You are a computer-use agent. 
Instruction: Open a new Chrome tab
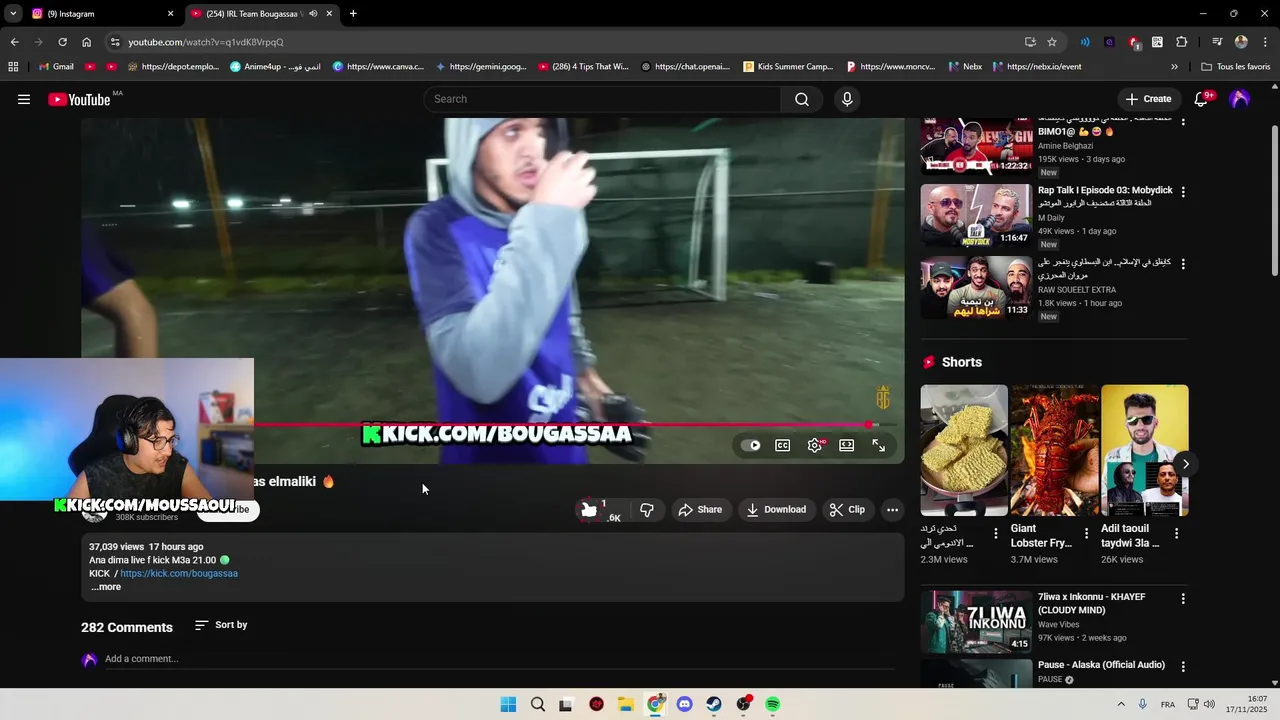point(353,14)
